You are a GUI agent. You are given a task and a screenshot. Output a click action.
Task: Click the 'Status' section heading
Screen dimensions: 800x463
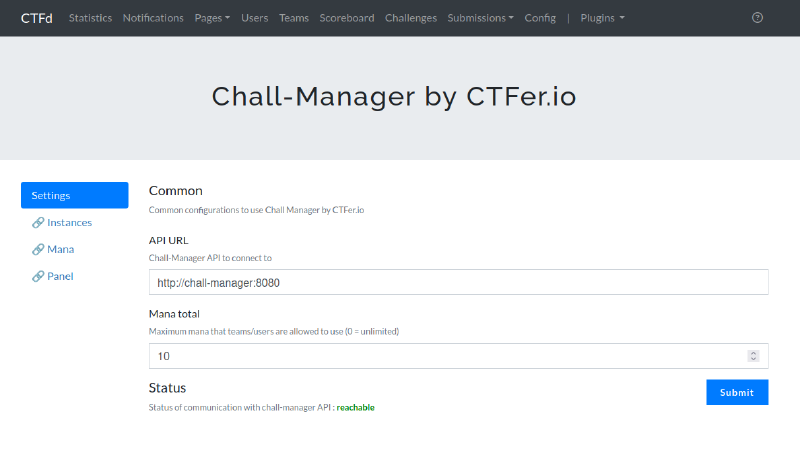pos(167,388)
